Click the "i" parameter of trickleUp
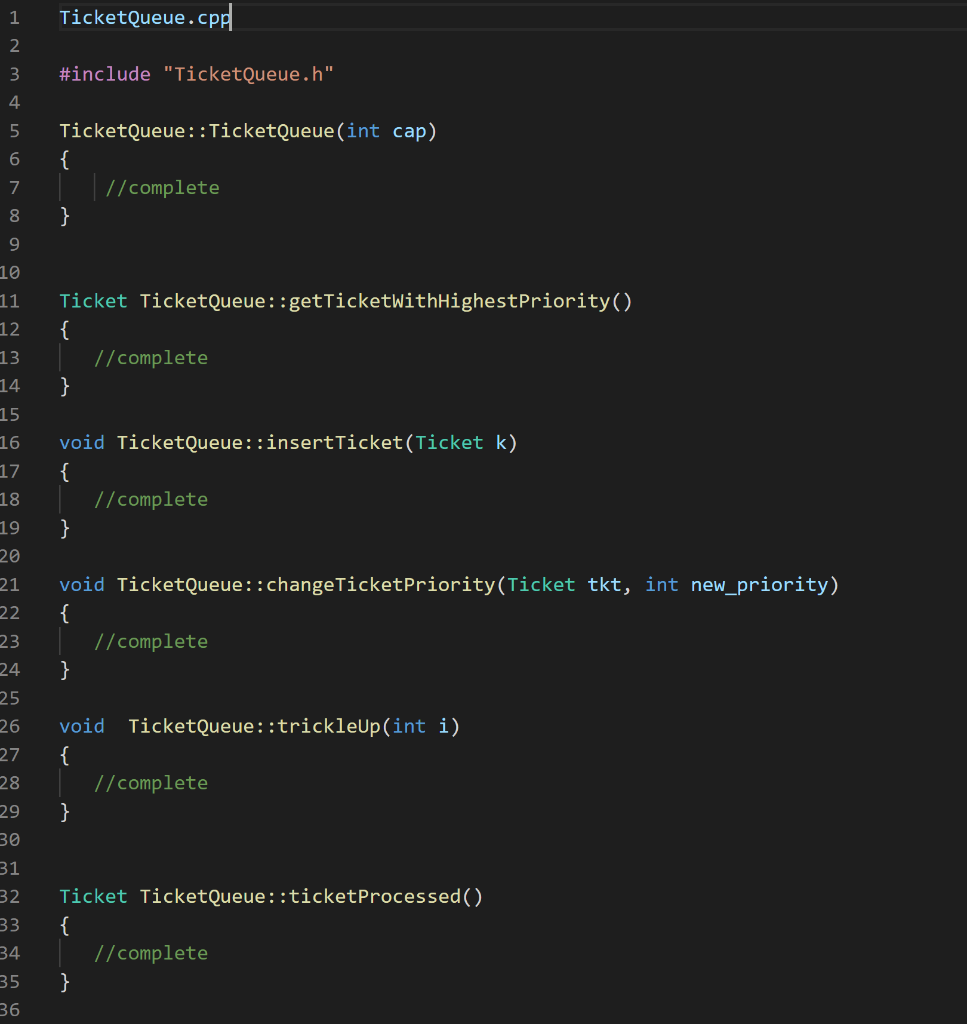The height and width of the screenshot is (1024, 967). (443, 726)
